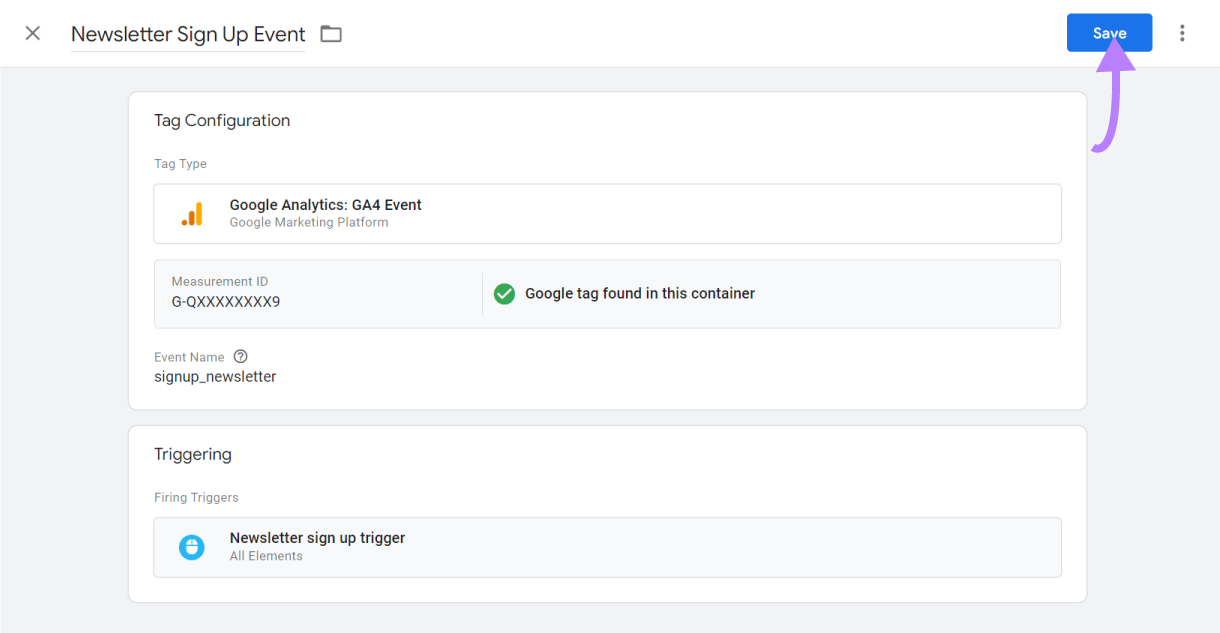Viewport: 1220px width, 633px height.
Task: Click the folder icon next to tag name
Action: coord(331,33)
